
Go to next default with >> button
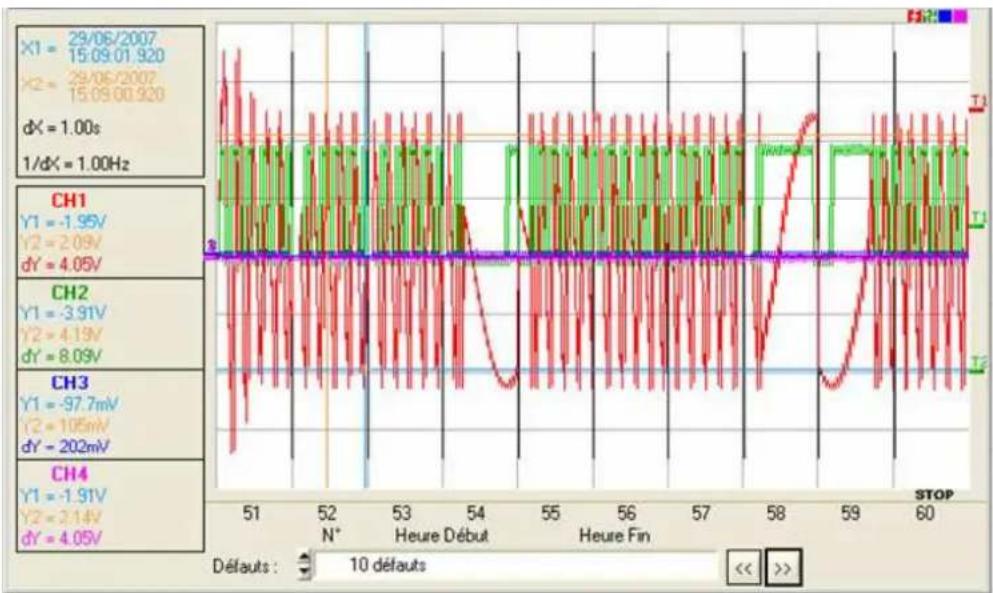click(x=783, y=568)
